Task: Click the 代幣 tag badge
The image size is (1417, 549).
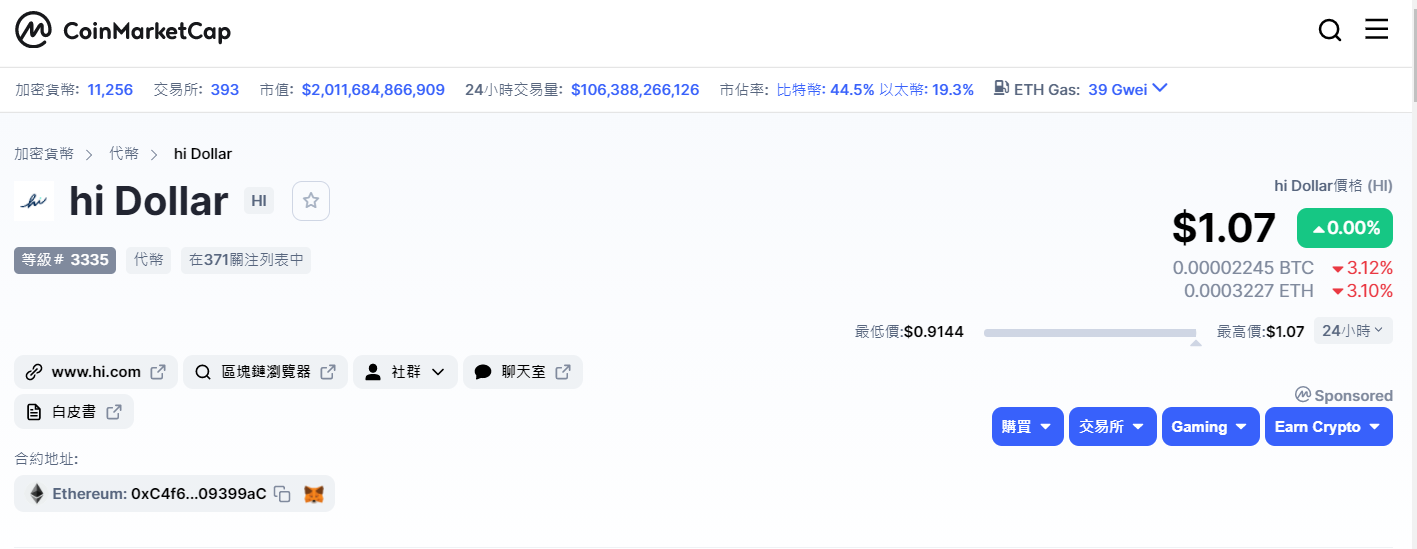Action: [148, 260]
